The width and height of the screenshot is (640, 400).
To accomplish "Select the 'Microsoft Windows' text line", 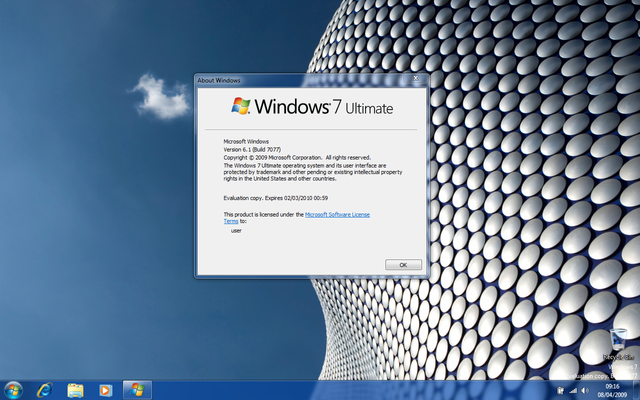I will coord(246,141).
